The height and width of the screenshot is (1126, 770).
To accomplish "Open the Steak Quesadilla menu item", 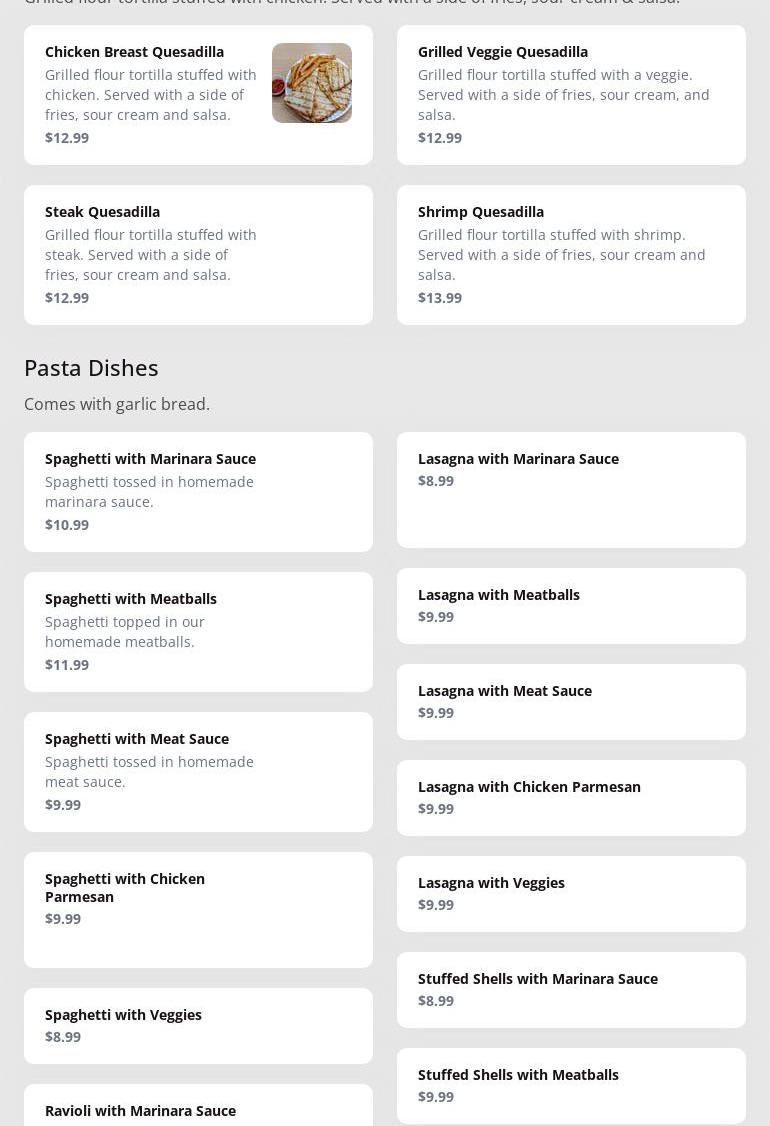I will (x=198, y=254).
